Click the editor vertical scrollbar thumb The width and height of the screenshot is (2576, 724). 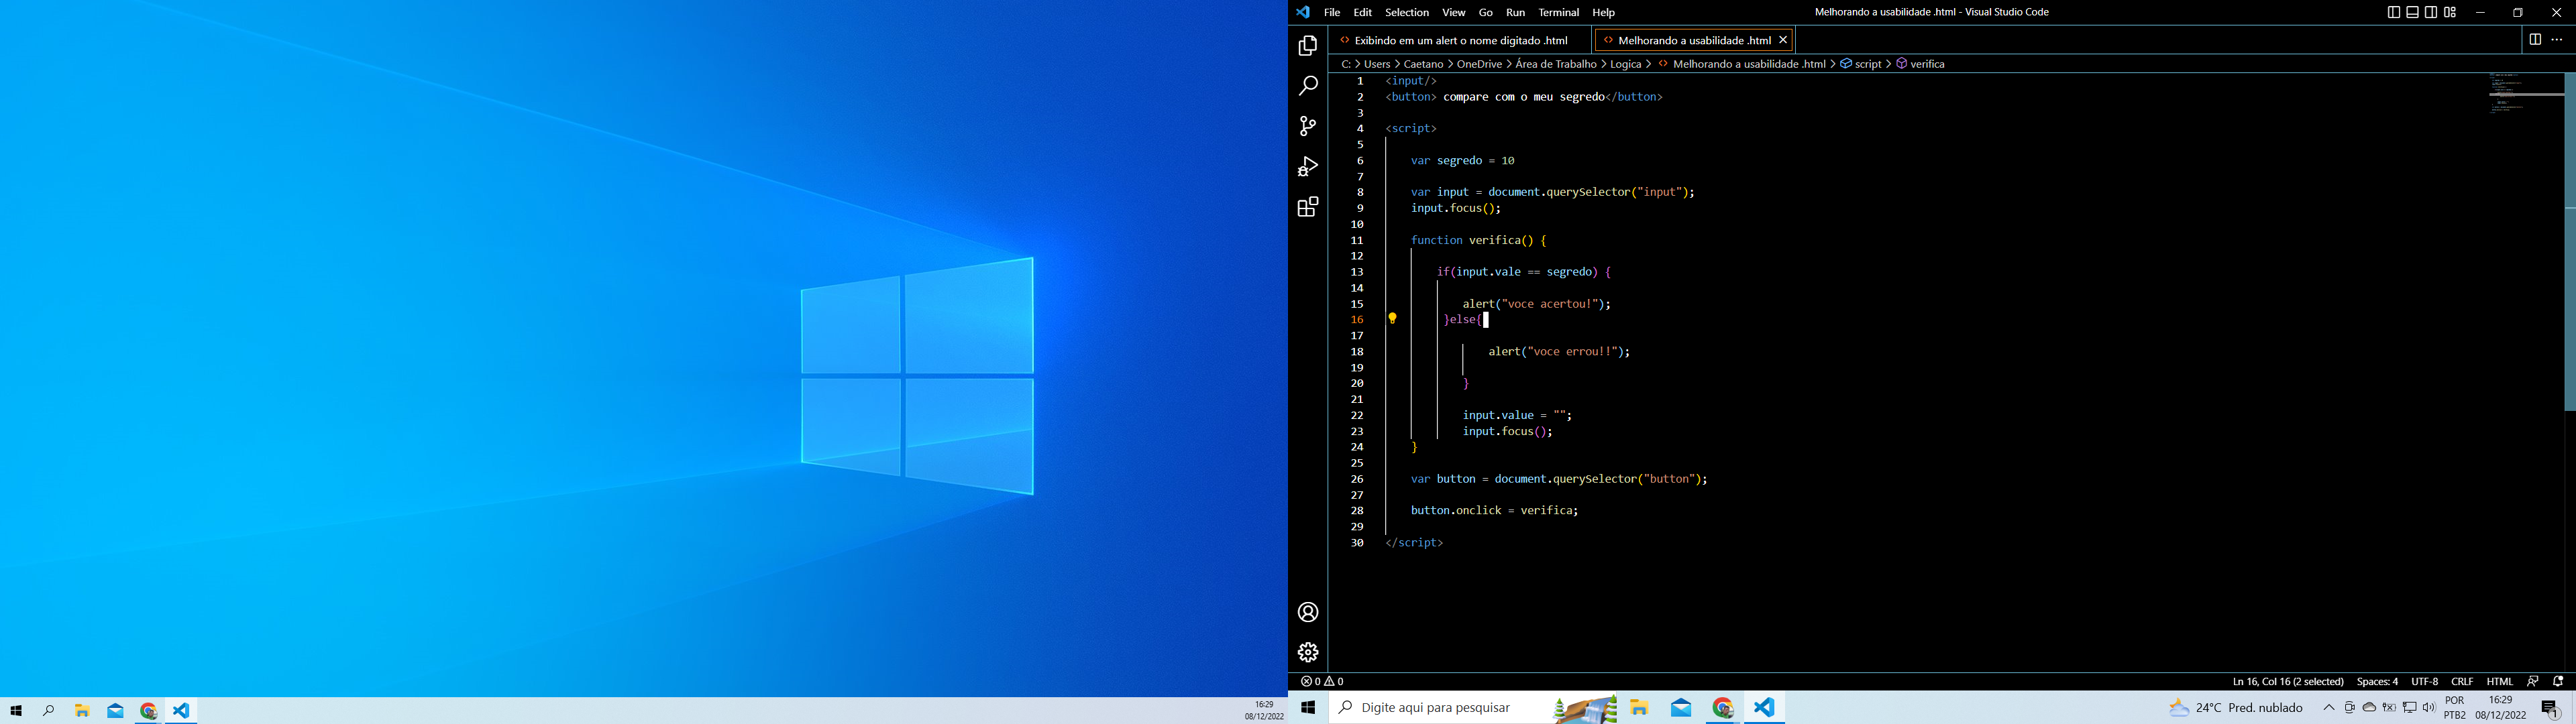point(2569,242)
